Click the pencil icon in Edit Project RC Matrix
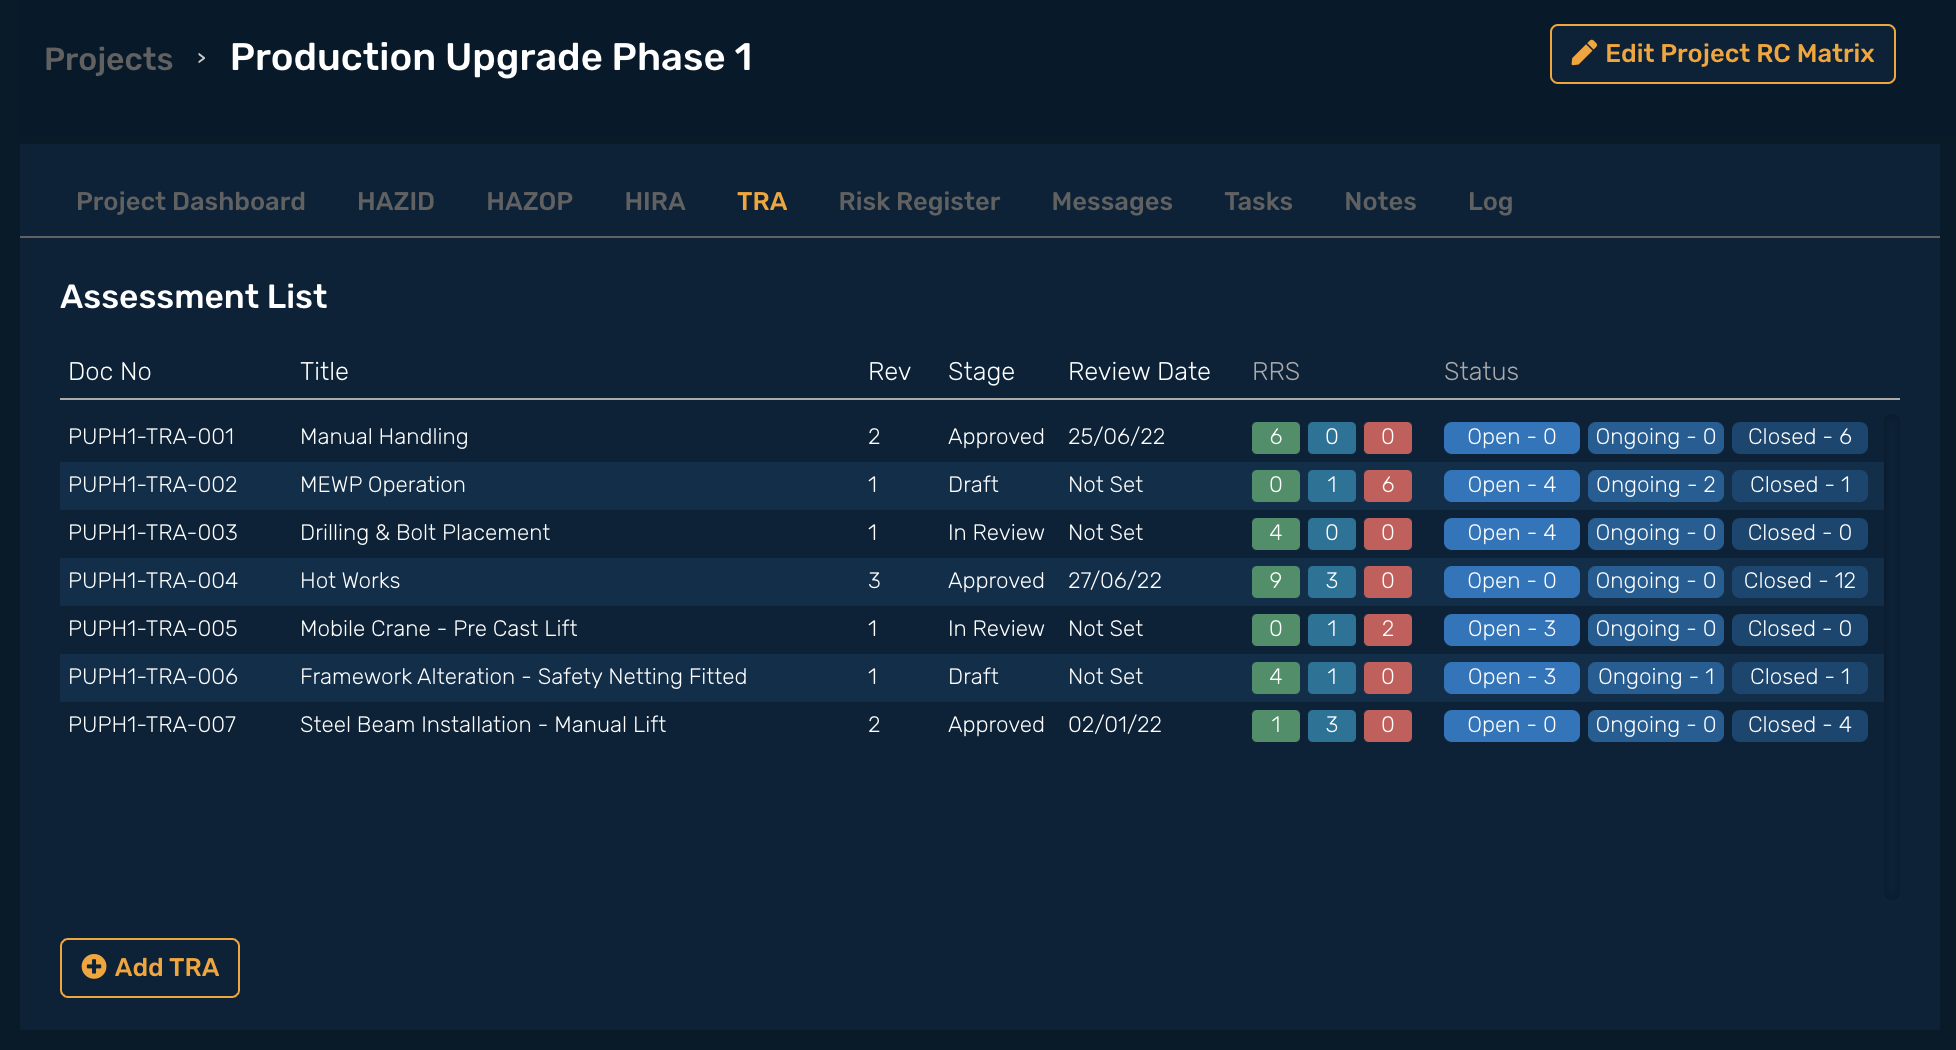The height and width of the screenshot is (1050, 1956). coord(1583,54)
